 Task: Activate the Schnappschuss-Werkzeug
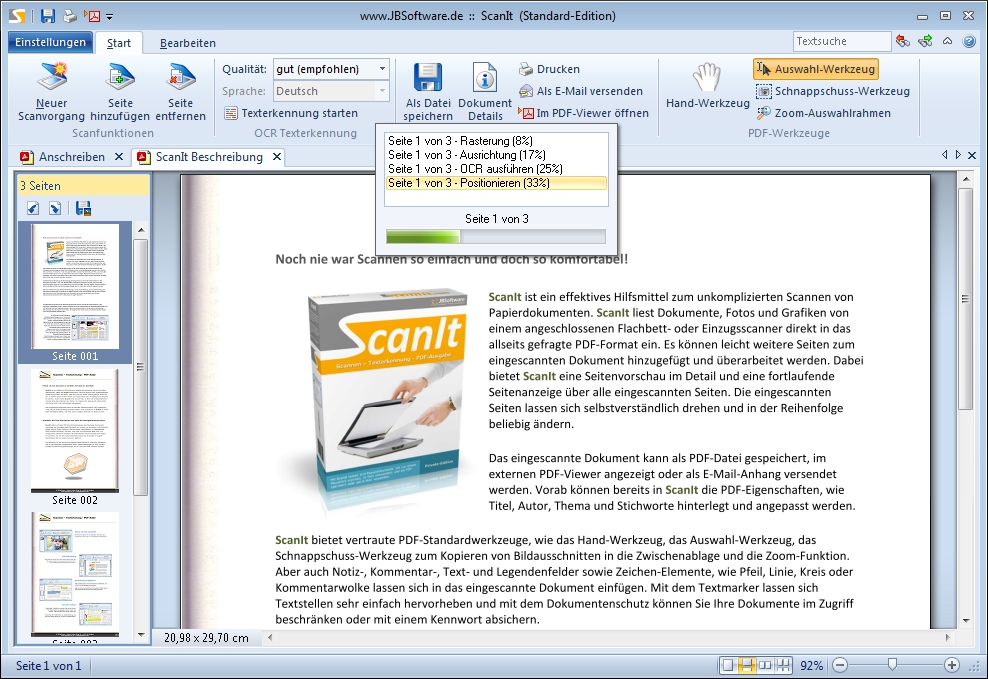[x=833, y=91]
